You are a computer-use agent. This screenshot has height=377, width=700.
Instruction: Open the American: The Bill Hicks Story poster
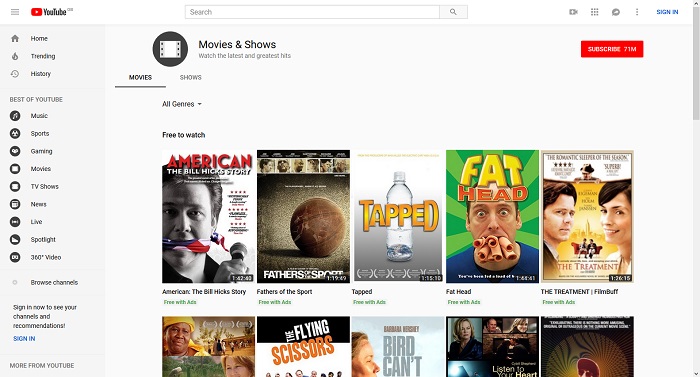tap(208, 216)
